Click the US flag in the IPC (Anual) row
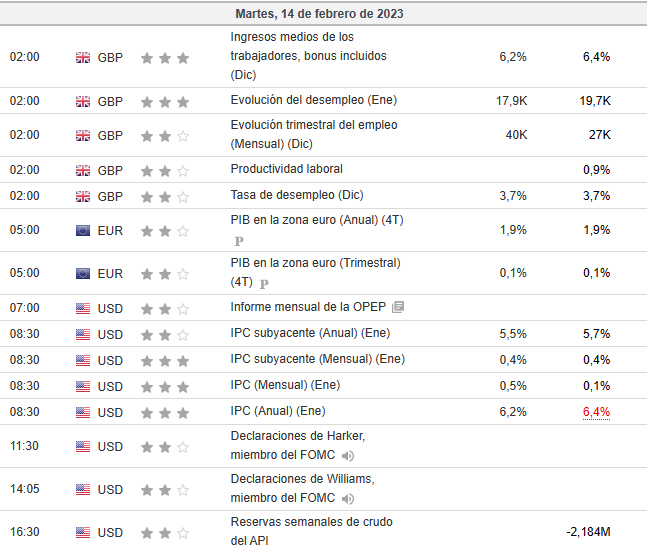Viewport: 647px width, 550px height. (x=83, y=412)
